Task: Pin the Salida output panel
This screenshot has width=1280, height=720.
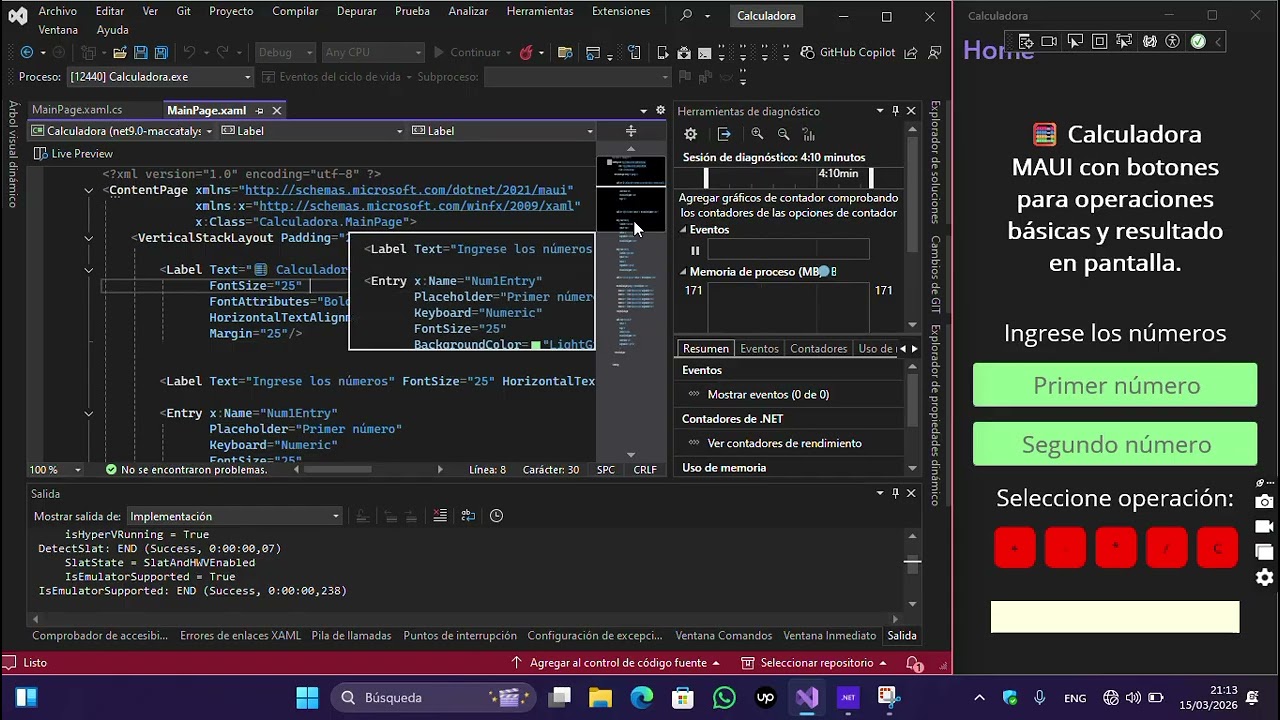Action: pos(895,493)
